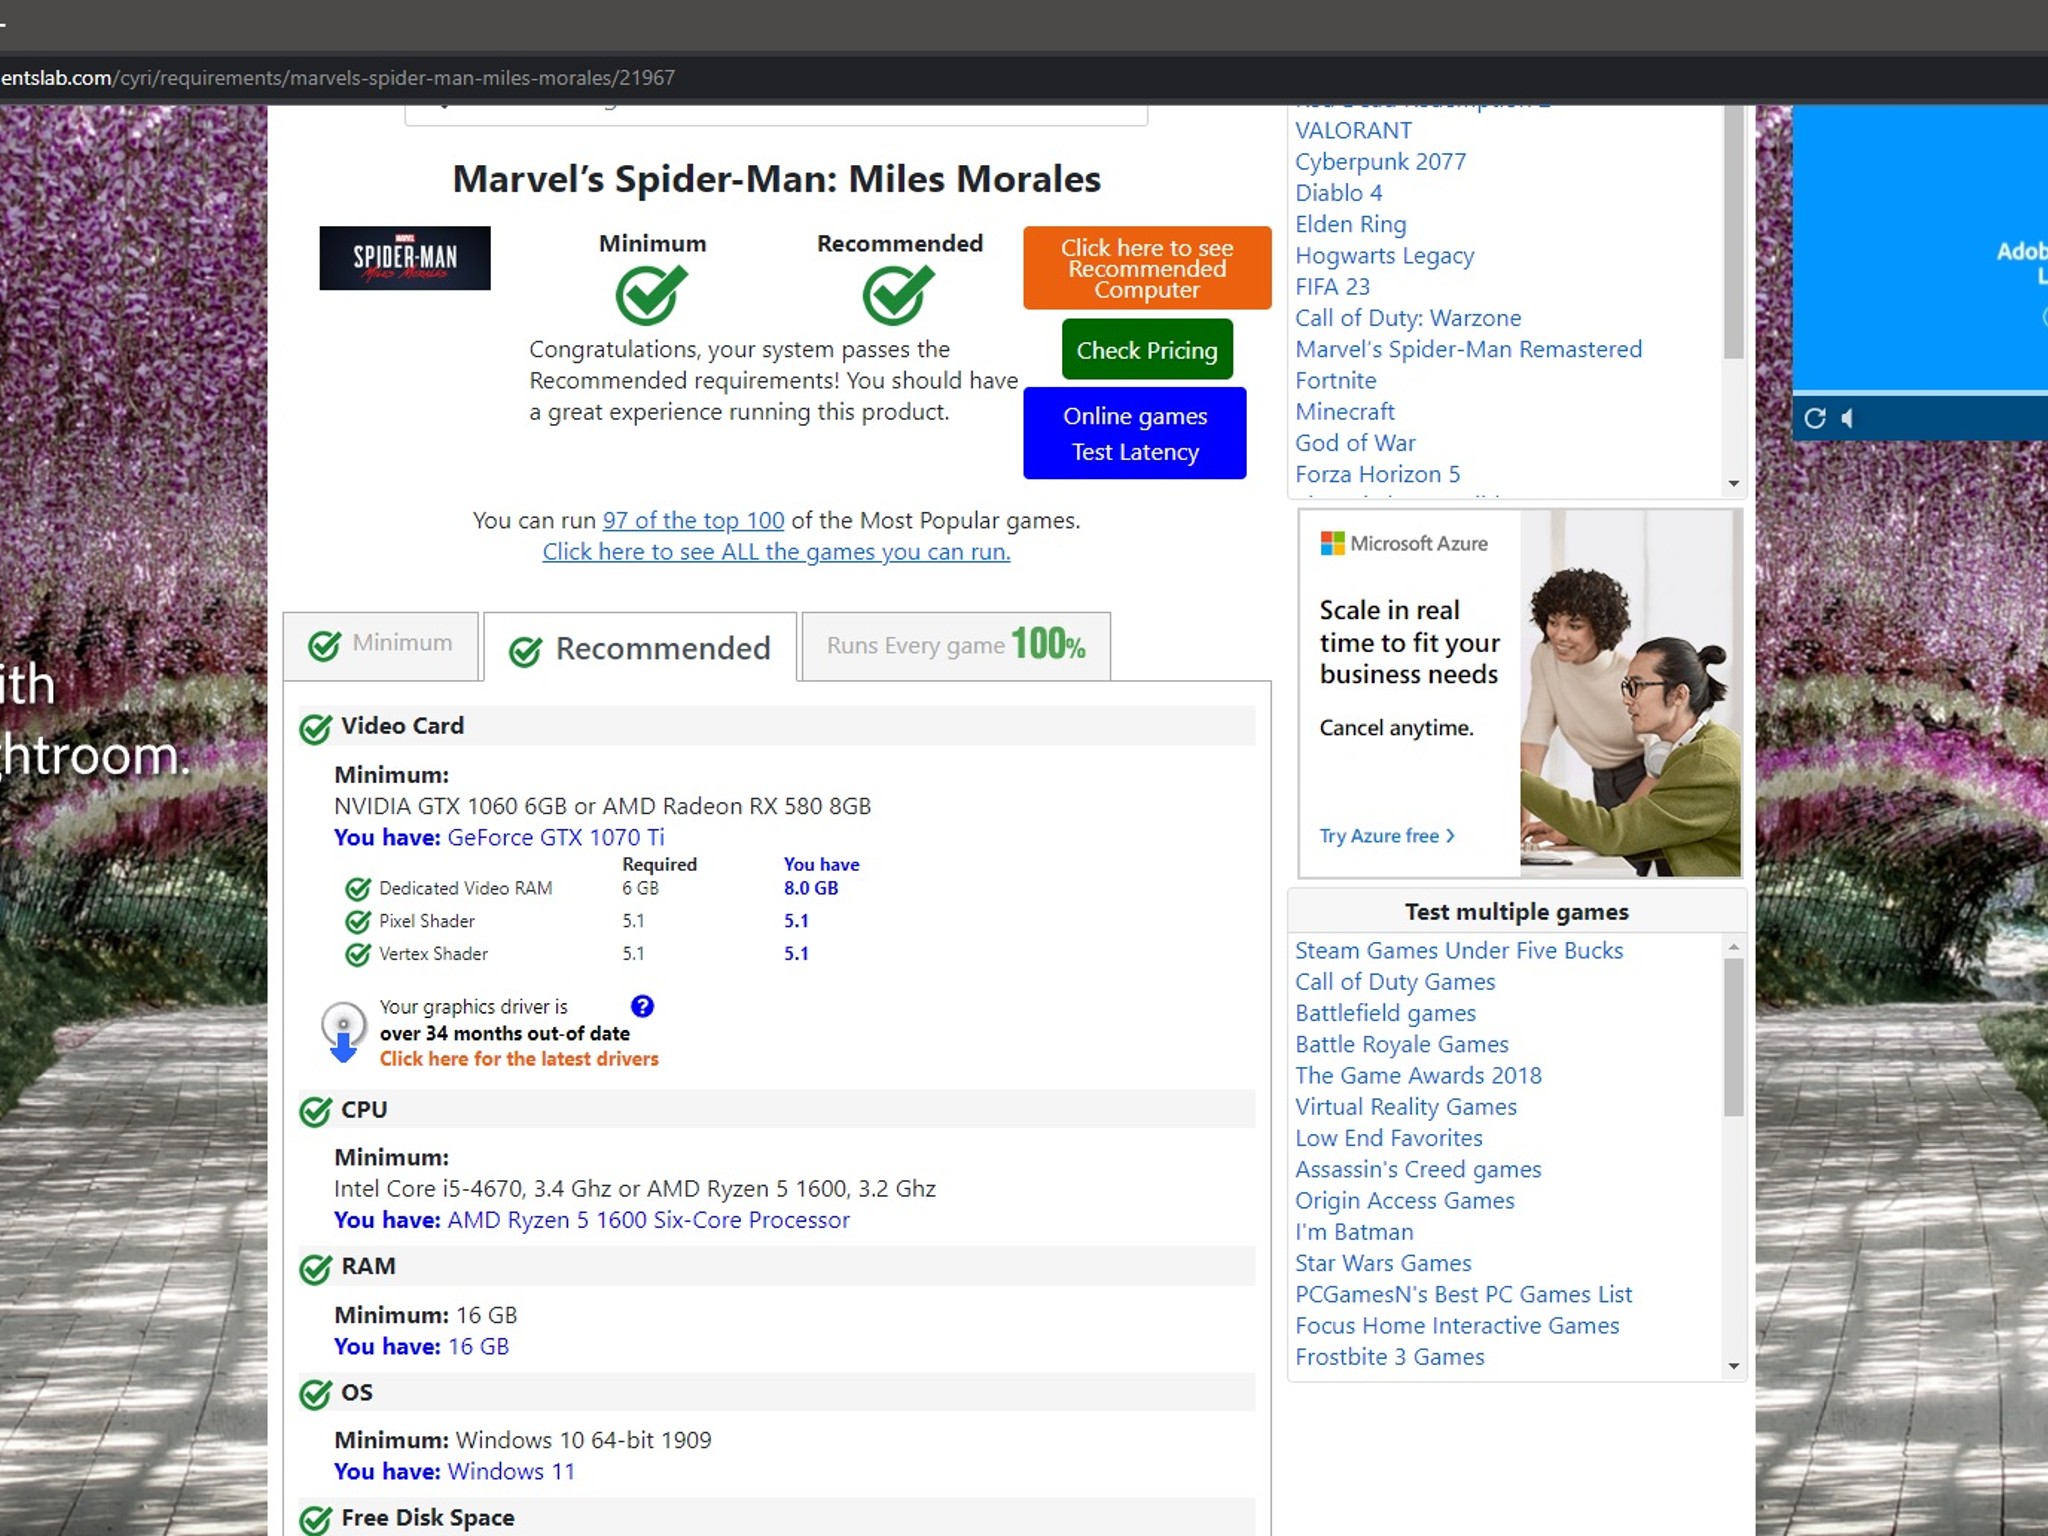This screenshot has width=2048, height=1536.
Task: Click the green Check Pricing button
Action: pyautogui.click(x=1147, y=350)
